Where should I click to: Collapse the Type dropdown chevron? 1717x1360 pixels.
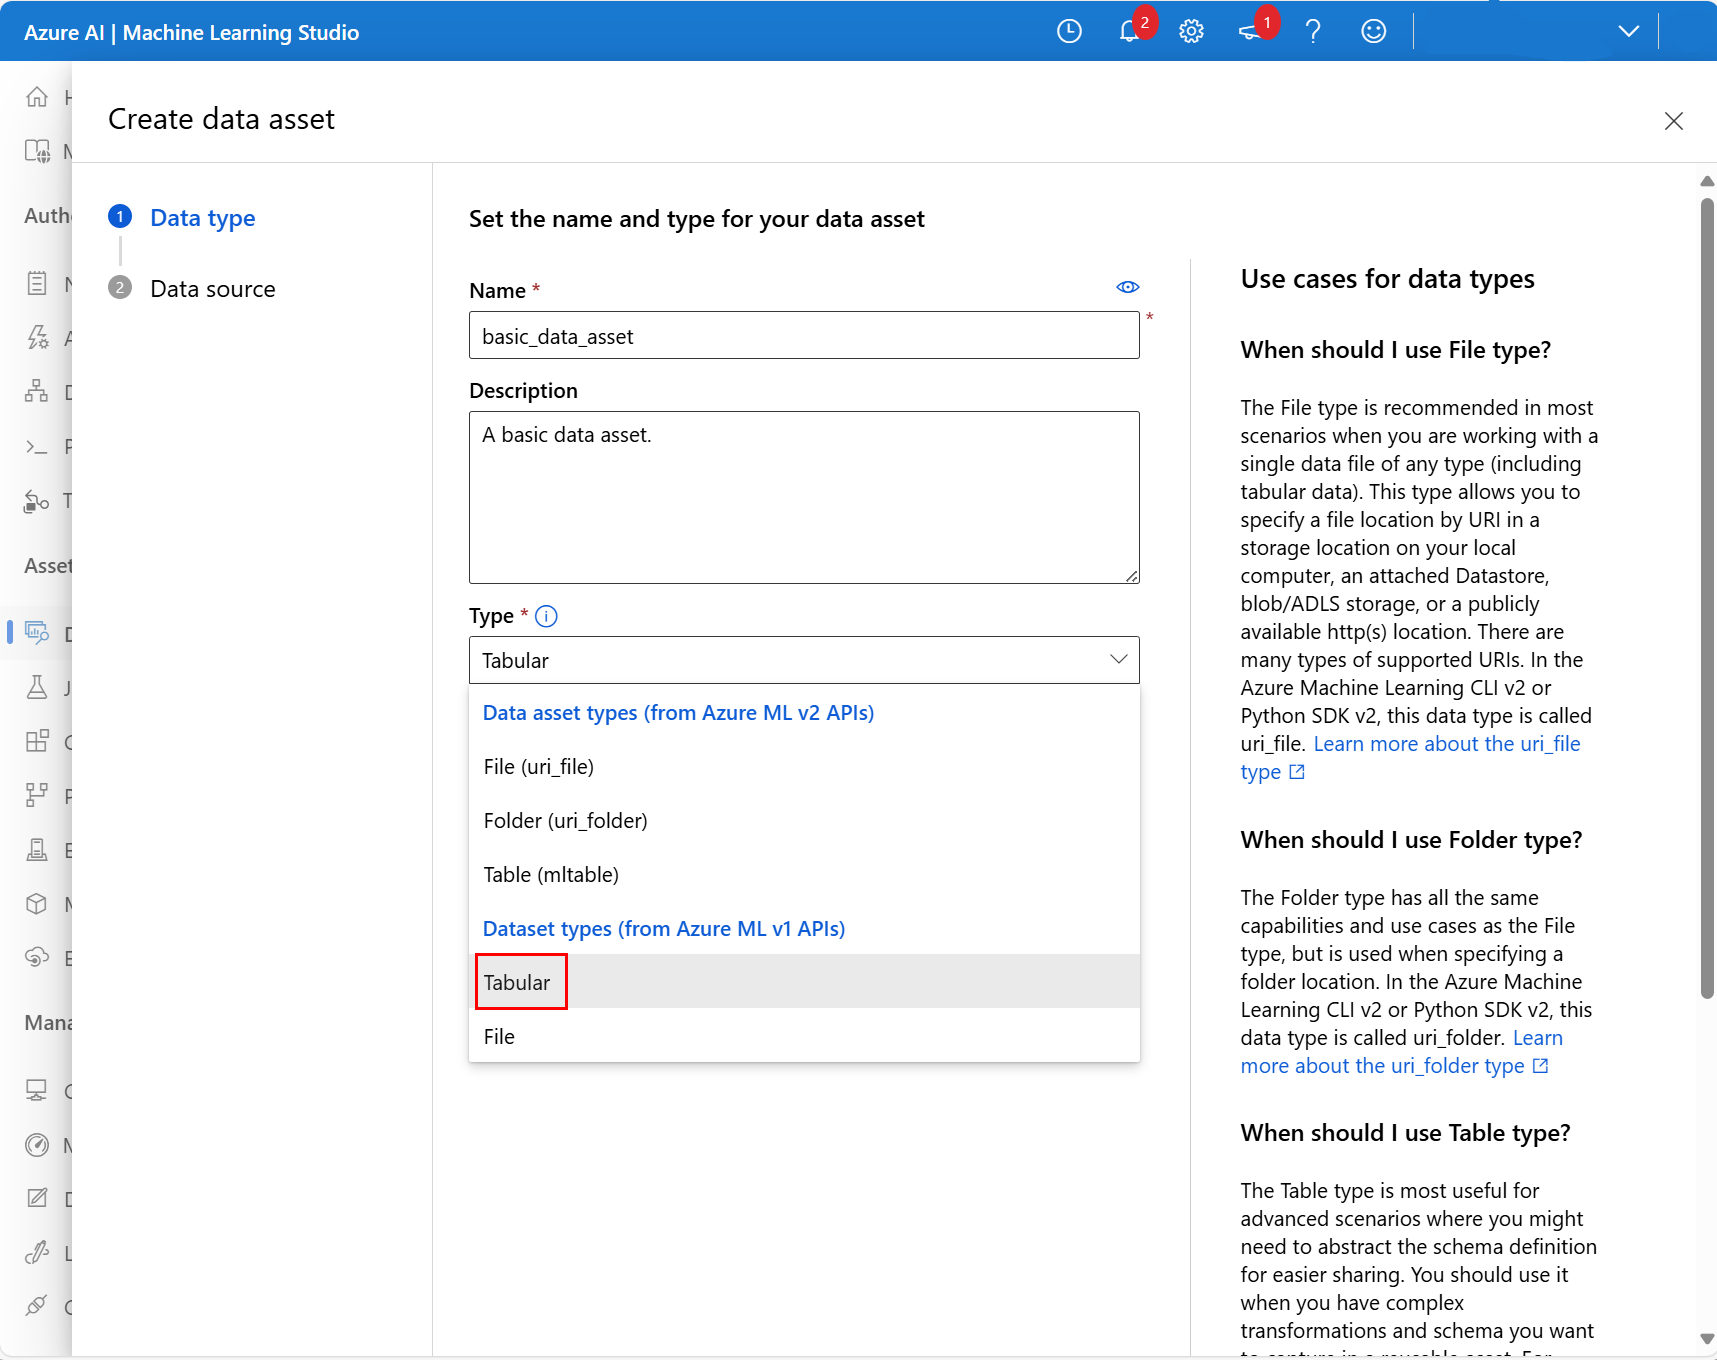pyautogui.click(x=1117, y=660)
